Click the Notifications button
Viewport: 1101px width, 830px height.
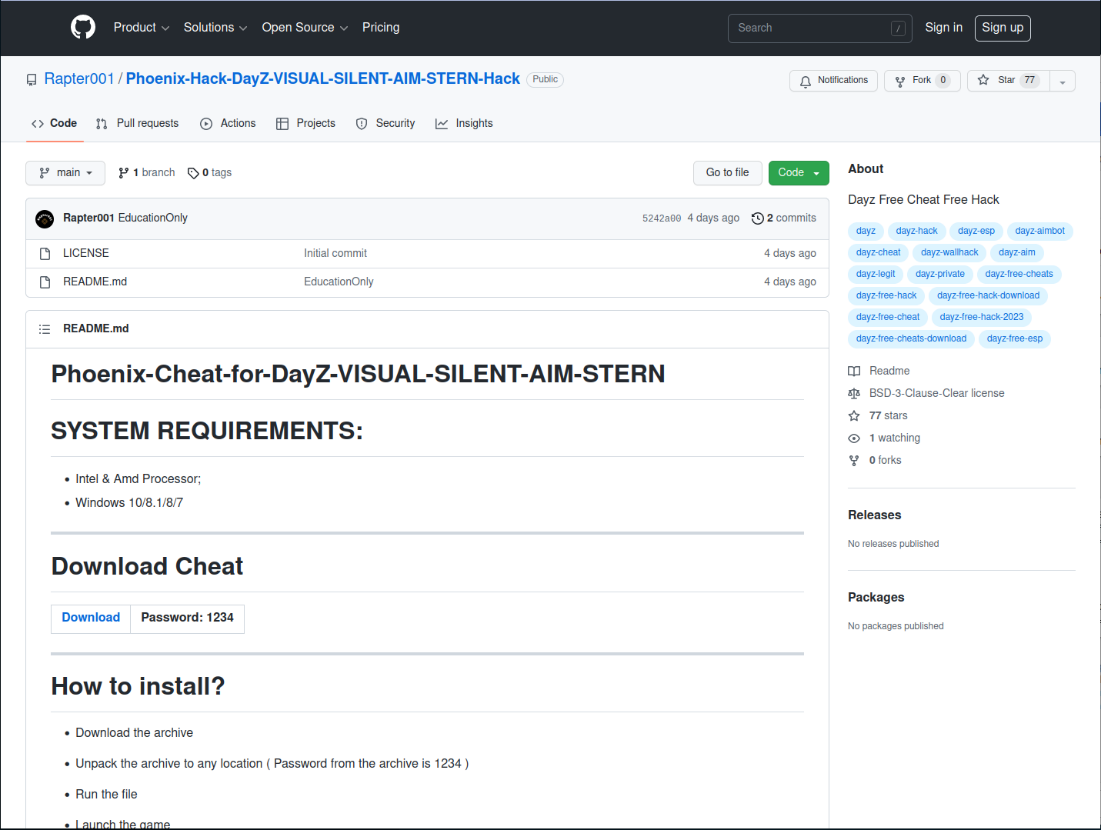(x=833, y=81)
